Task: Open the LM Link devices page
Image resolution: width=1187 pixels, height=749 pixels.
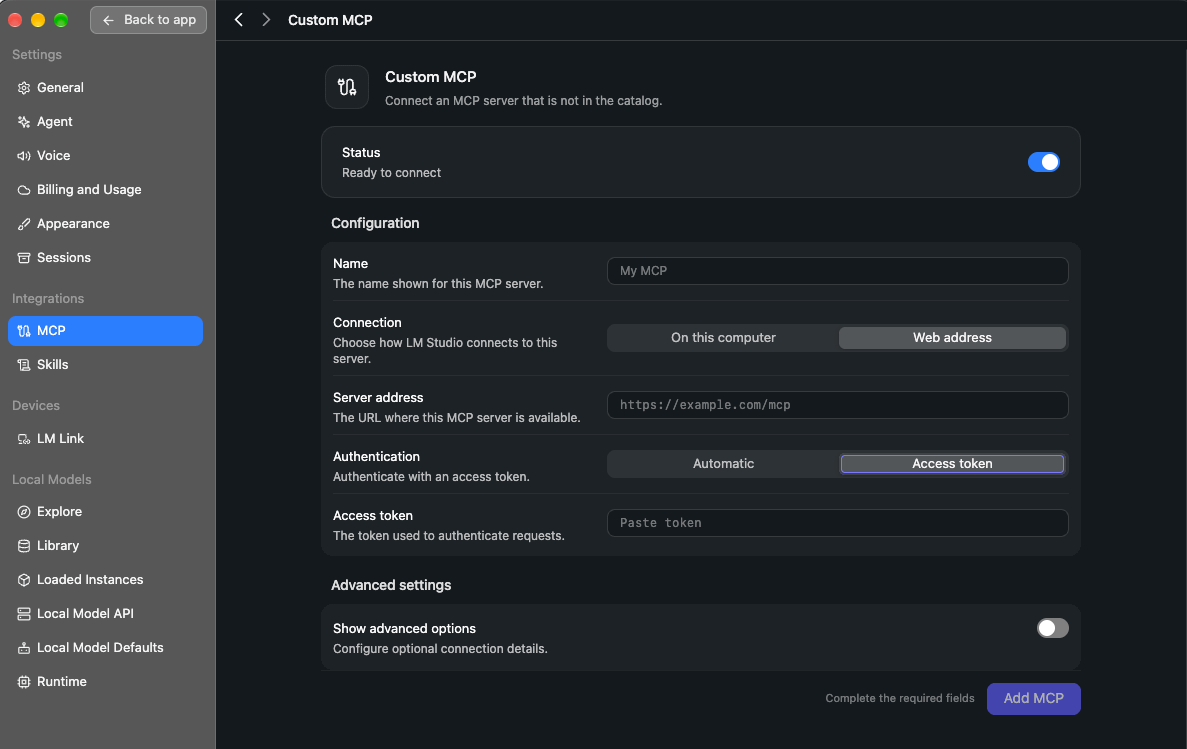Action: click(105, 439)
